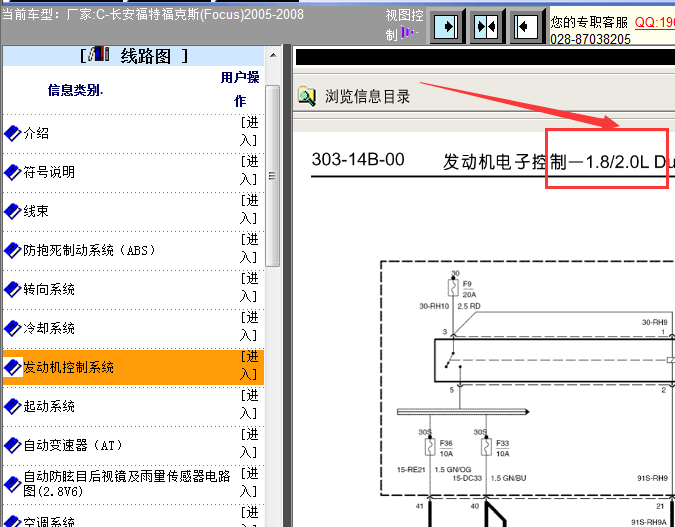Click the book icon beside 防抱死制动系统
This screenshot has width=675, height=527.
pyautogui.click(x=12, y=251)
